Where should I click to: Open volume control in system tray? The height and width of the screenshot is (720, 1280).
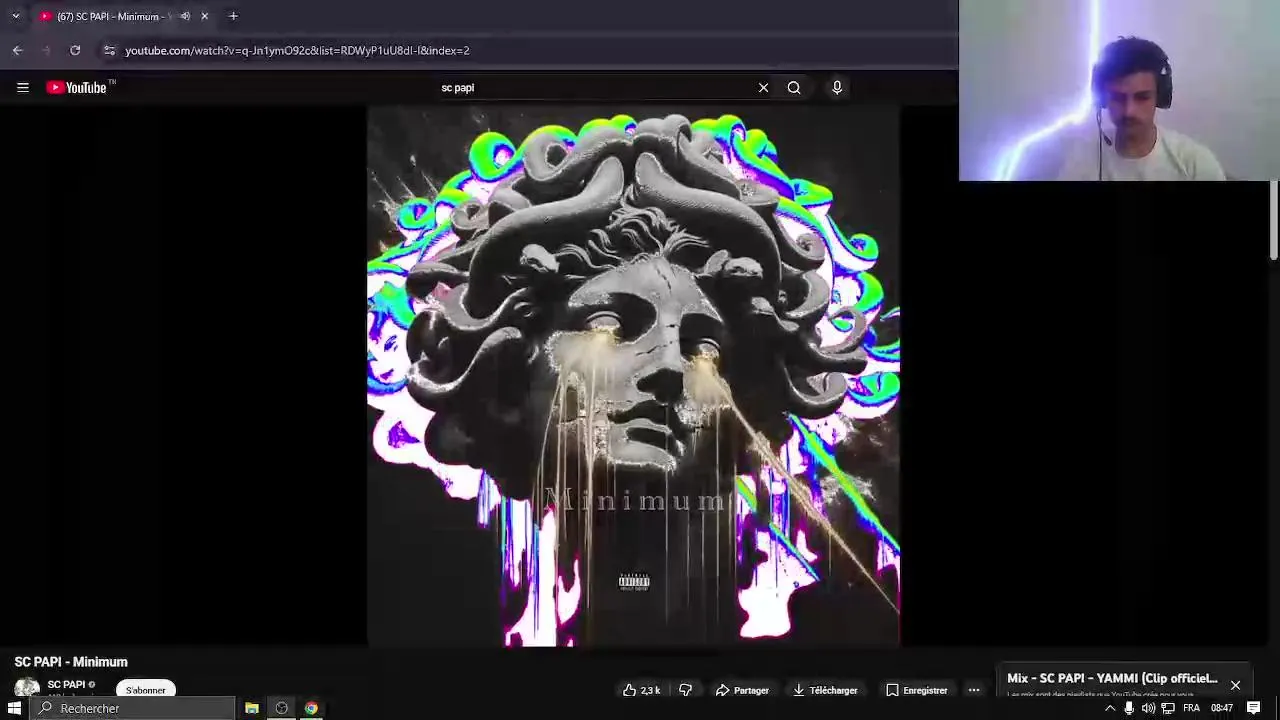click(x=1148, y=708)
